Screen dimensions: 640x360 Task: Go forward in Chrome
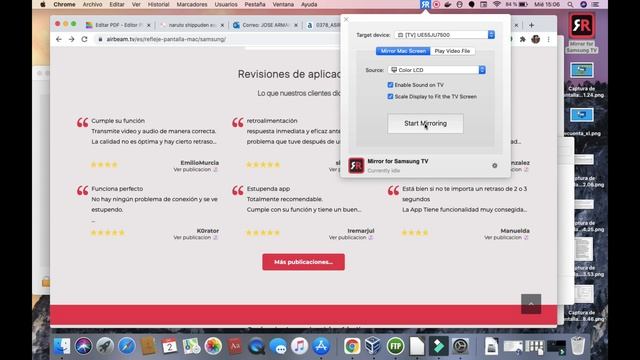[x=71, y=39]
